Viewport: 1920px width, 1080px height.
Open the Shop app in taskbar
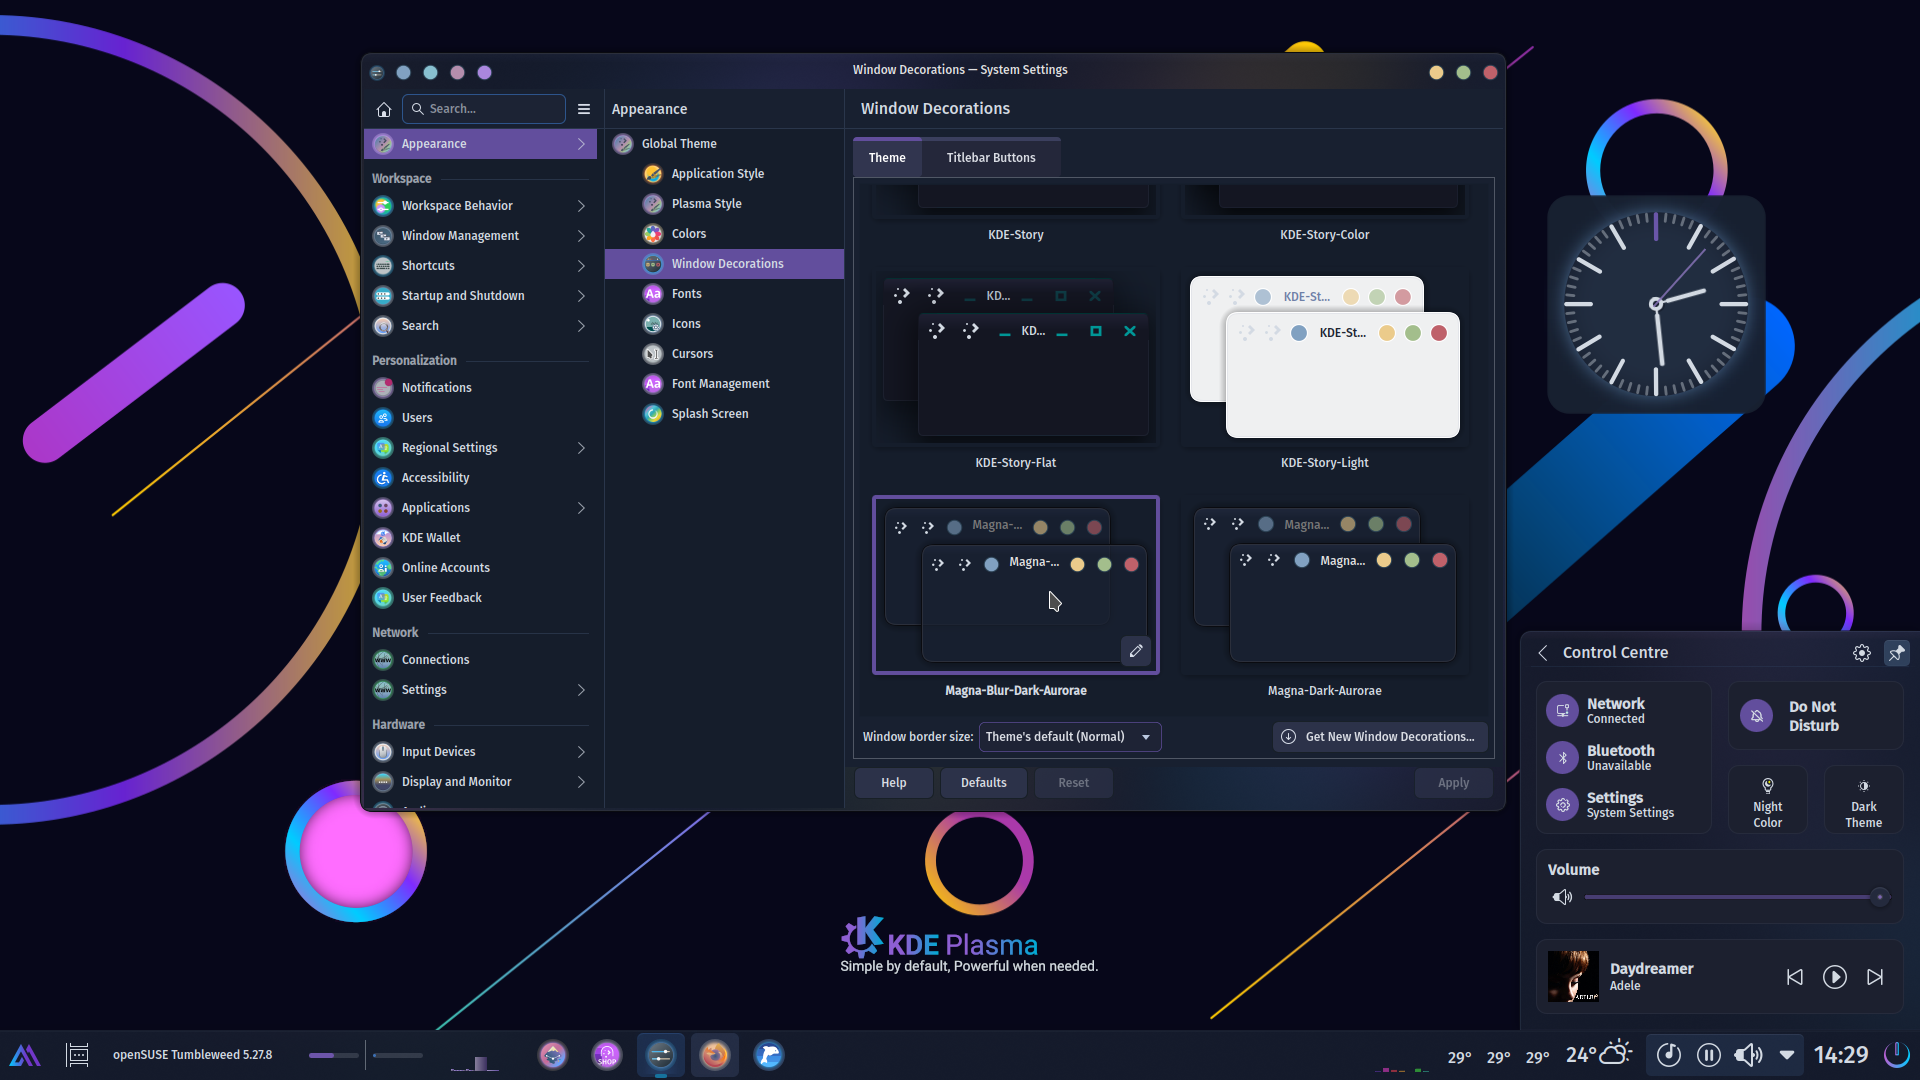click(x=607, y=1055)
